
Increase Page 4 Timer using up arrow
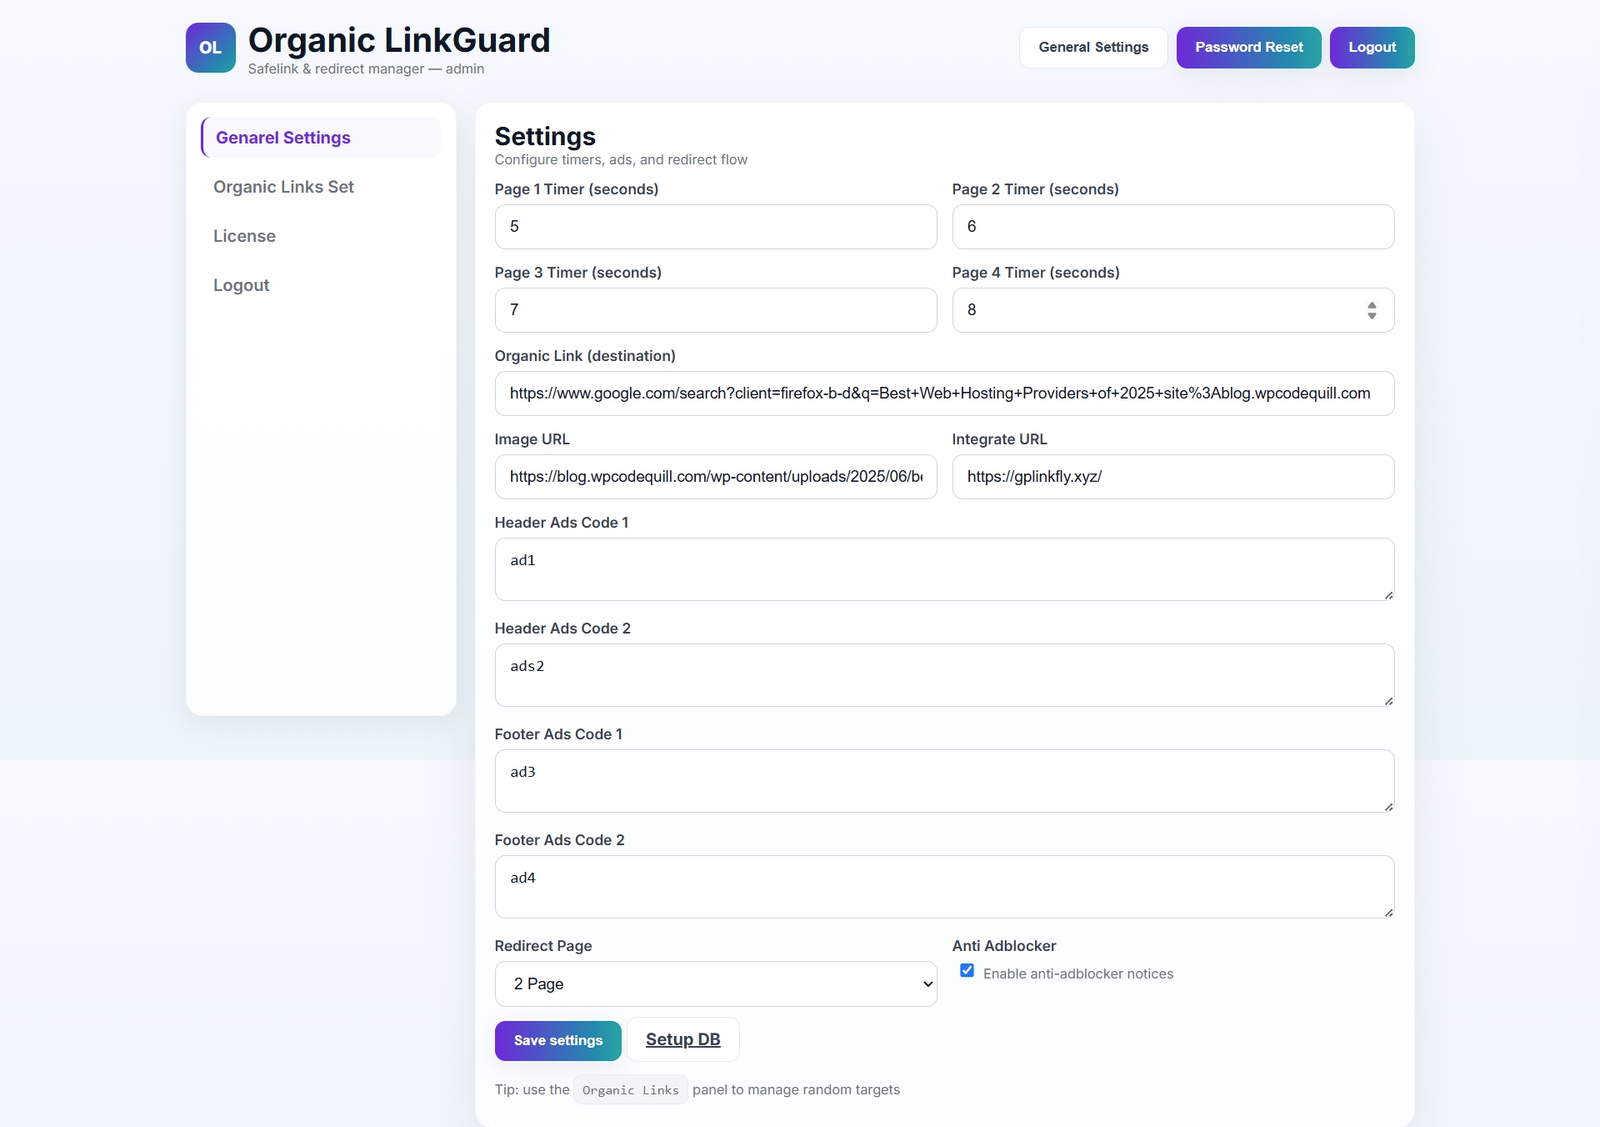1372,305
